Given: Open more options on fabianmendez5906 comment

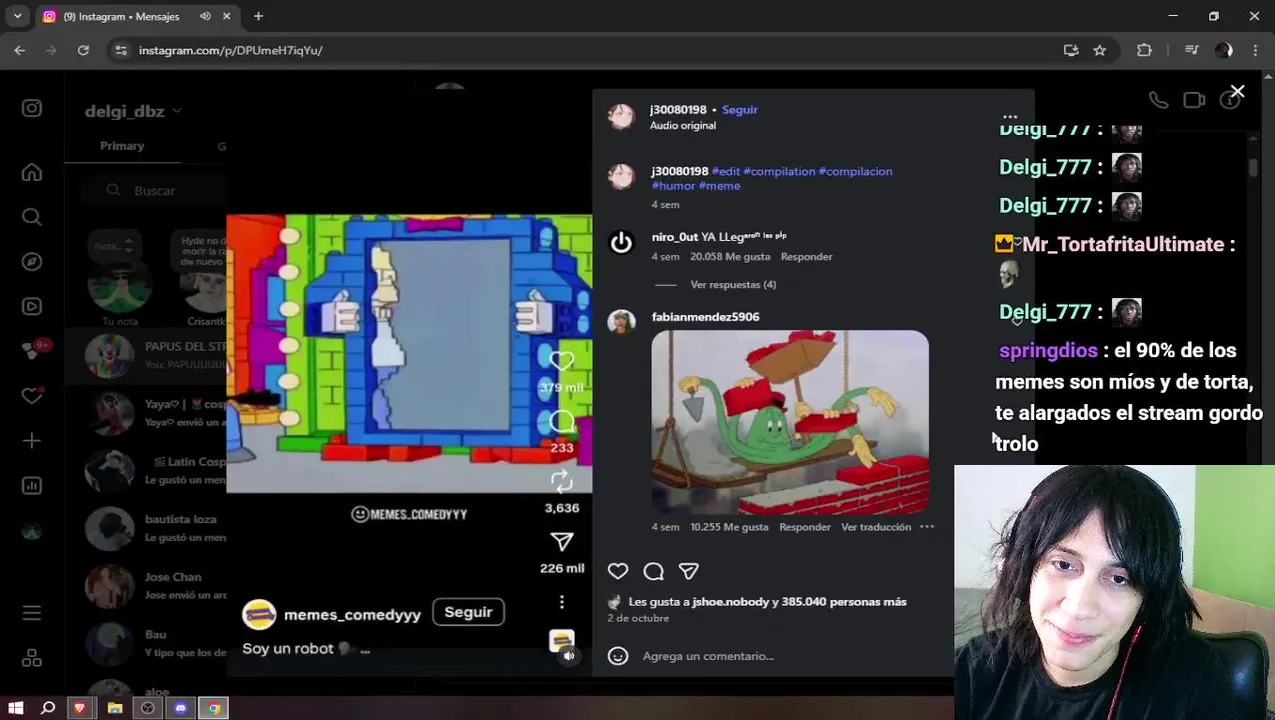Looking at the screenshot, I should click(927, 527).
